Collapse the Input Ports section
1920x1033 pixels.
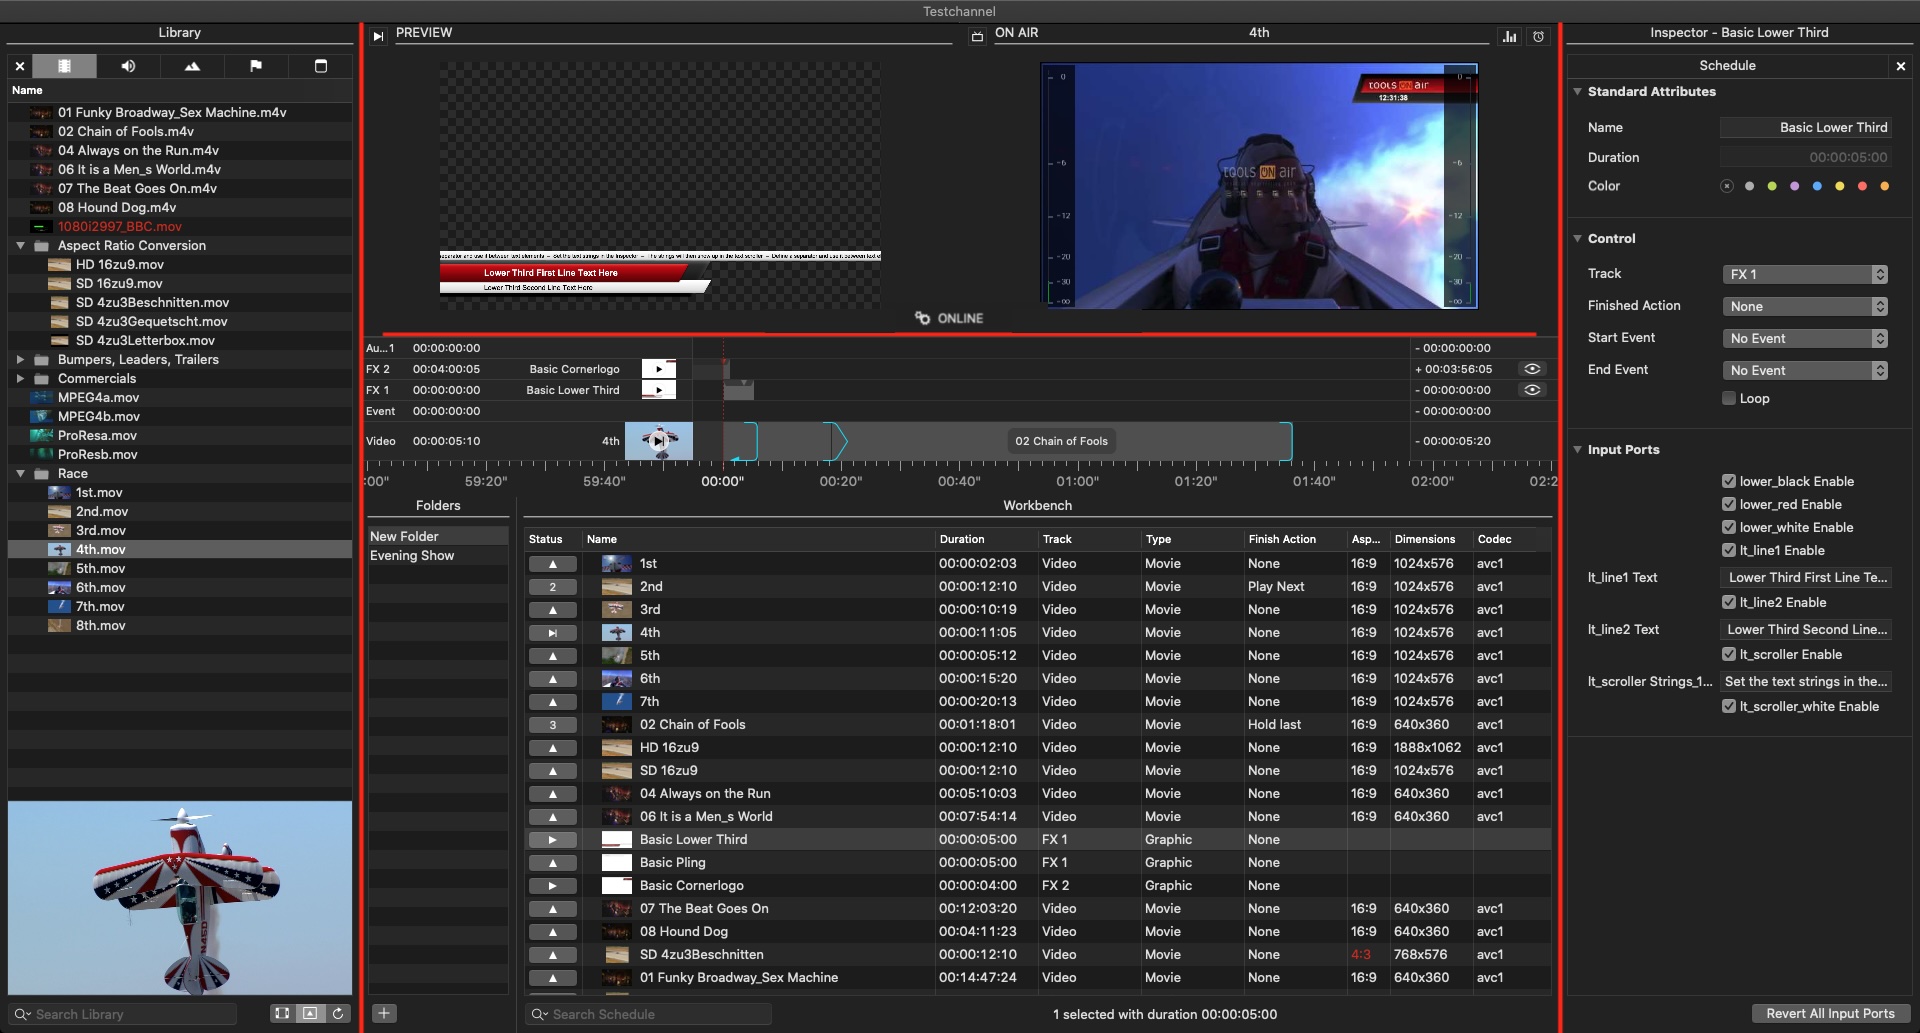point(1577,449)
